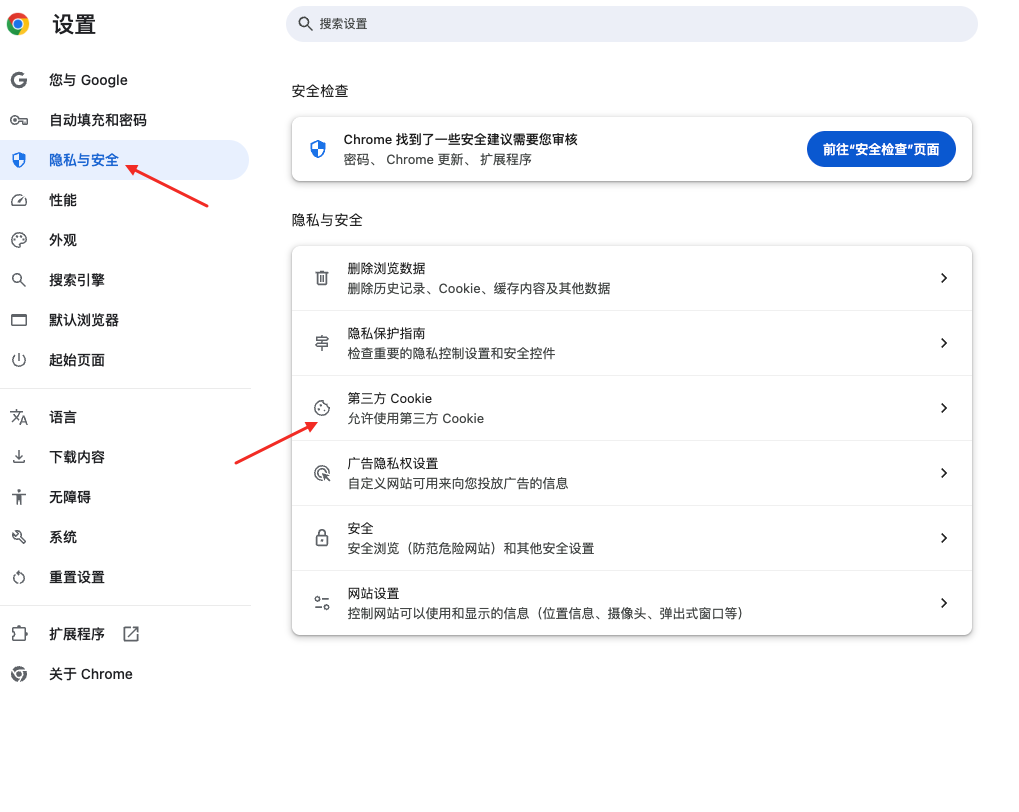The width and height of the screenshot is (1019, 812).
Task: Click the eye icon beside 广告隐私权设置
Action: [321, 472]
